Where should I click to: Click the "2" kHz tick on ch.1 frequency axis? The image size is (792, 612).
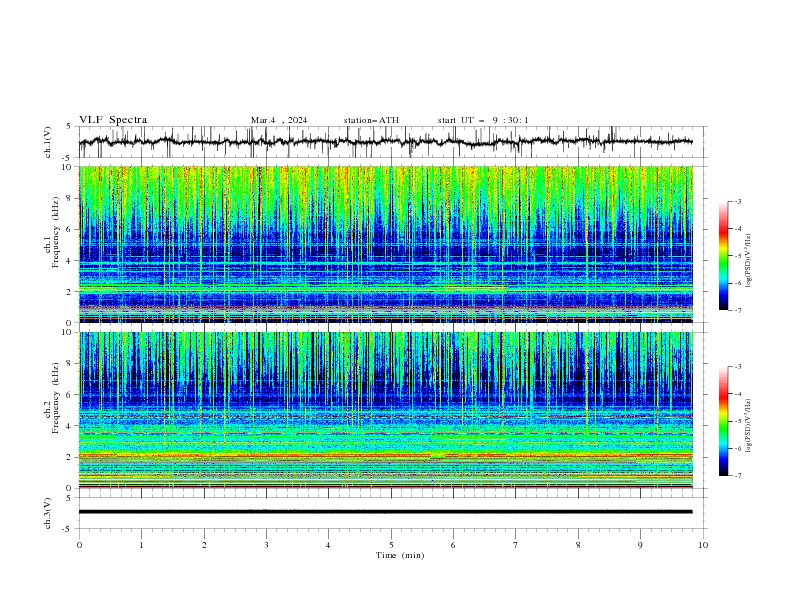(71, 292)
